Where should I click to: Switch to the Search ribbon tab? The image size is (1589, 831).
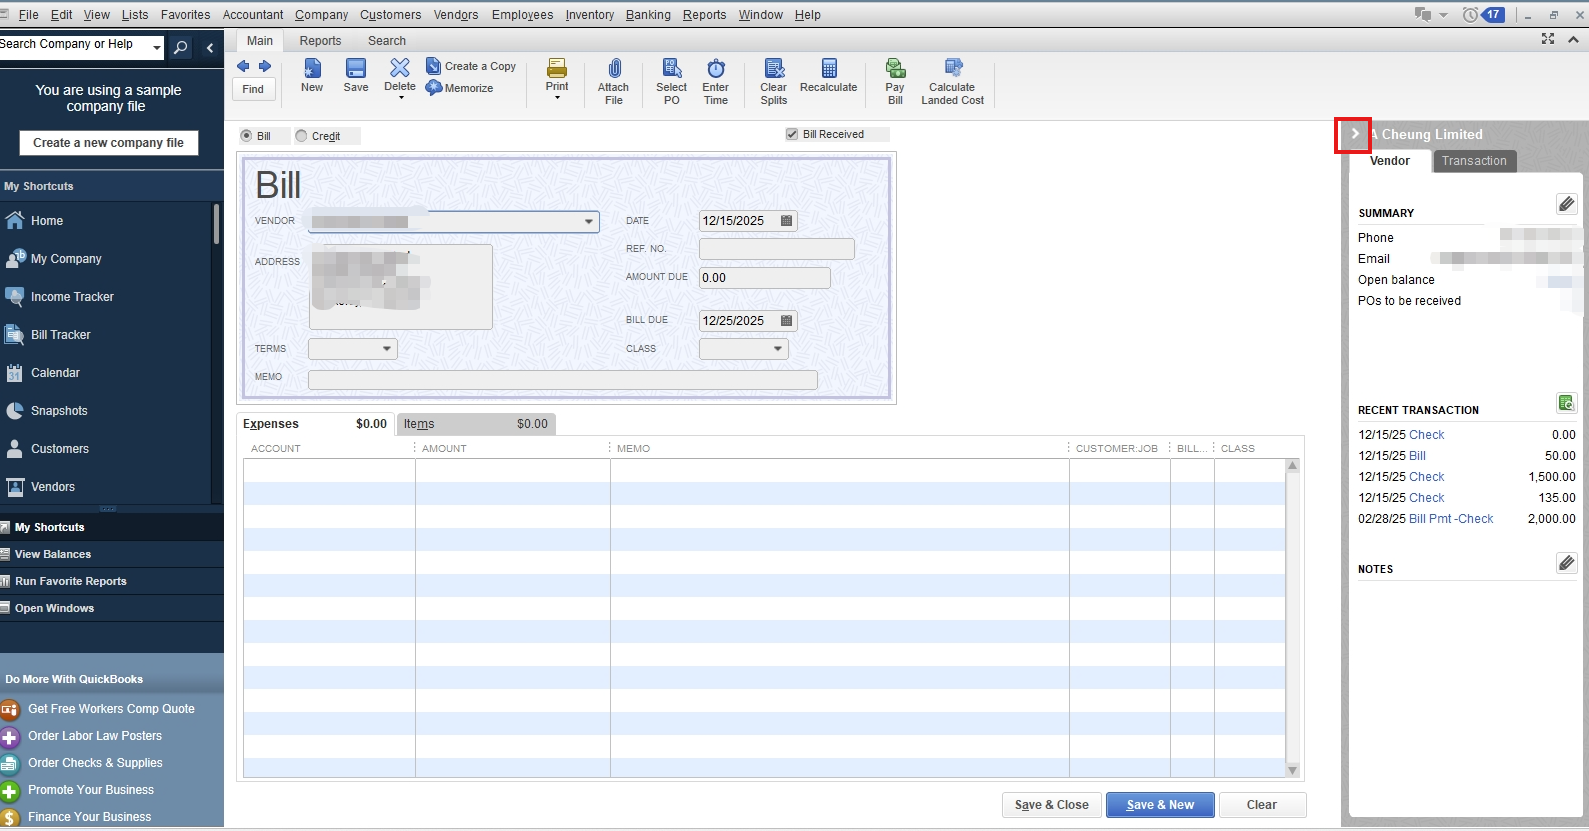[x=387, y=41]
